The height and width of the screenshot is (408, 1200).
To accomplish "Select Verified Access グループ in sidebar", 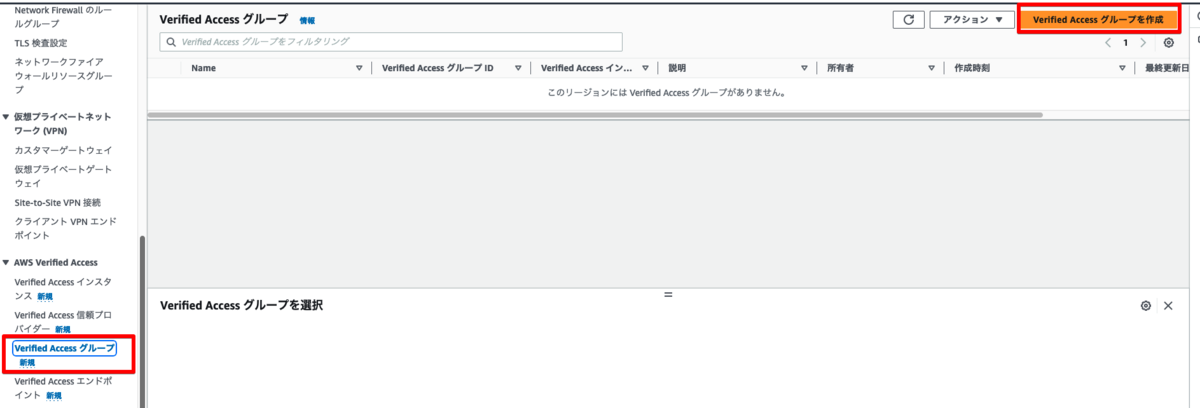I will pyautogui.click(x=65, y=348).
